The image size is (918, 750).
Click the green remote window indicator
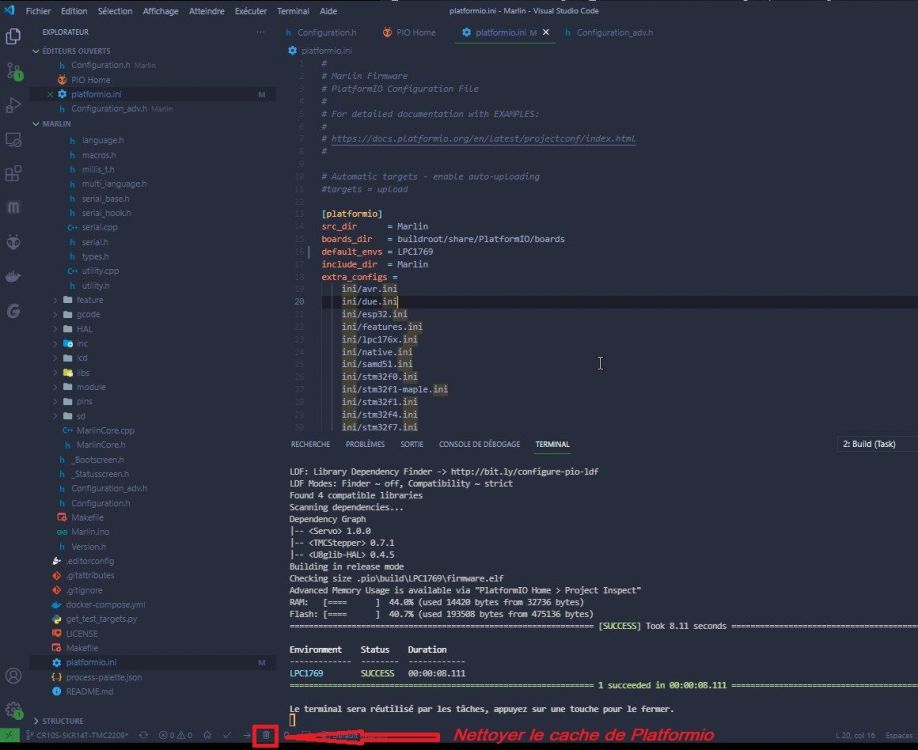coord(9,735)
